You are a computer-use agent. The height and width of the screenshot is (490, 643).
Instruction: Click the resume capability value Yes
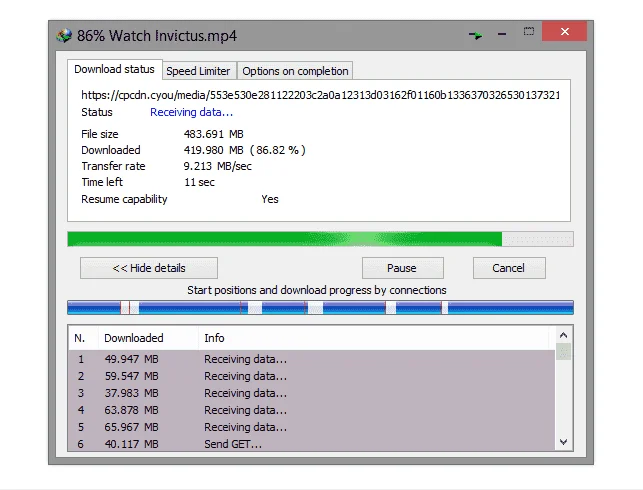270,199
